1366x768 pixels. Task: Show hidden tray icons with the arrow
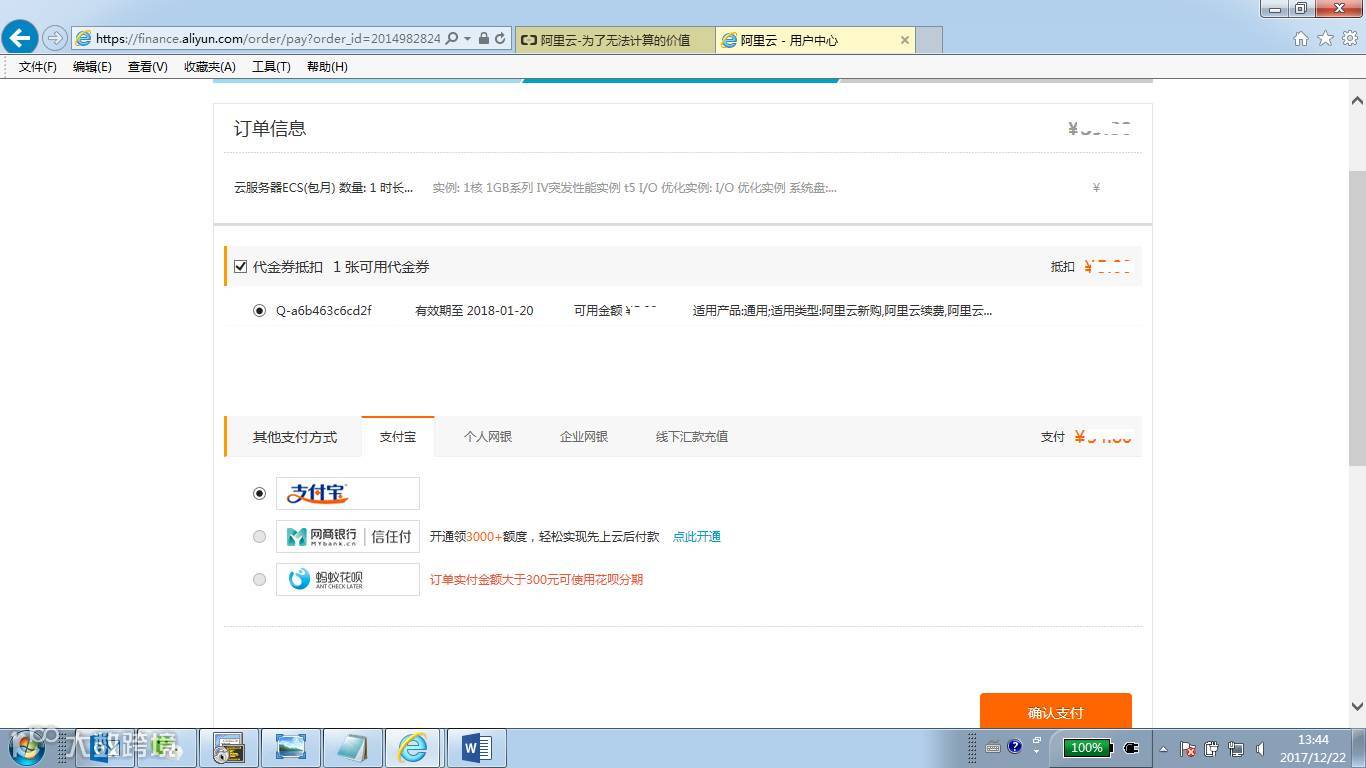1163,749
